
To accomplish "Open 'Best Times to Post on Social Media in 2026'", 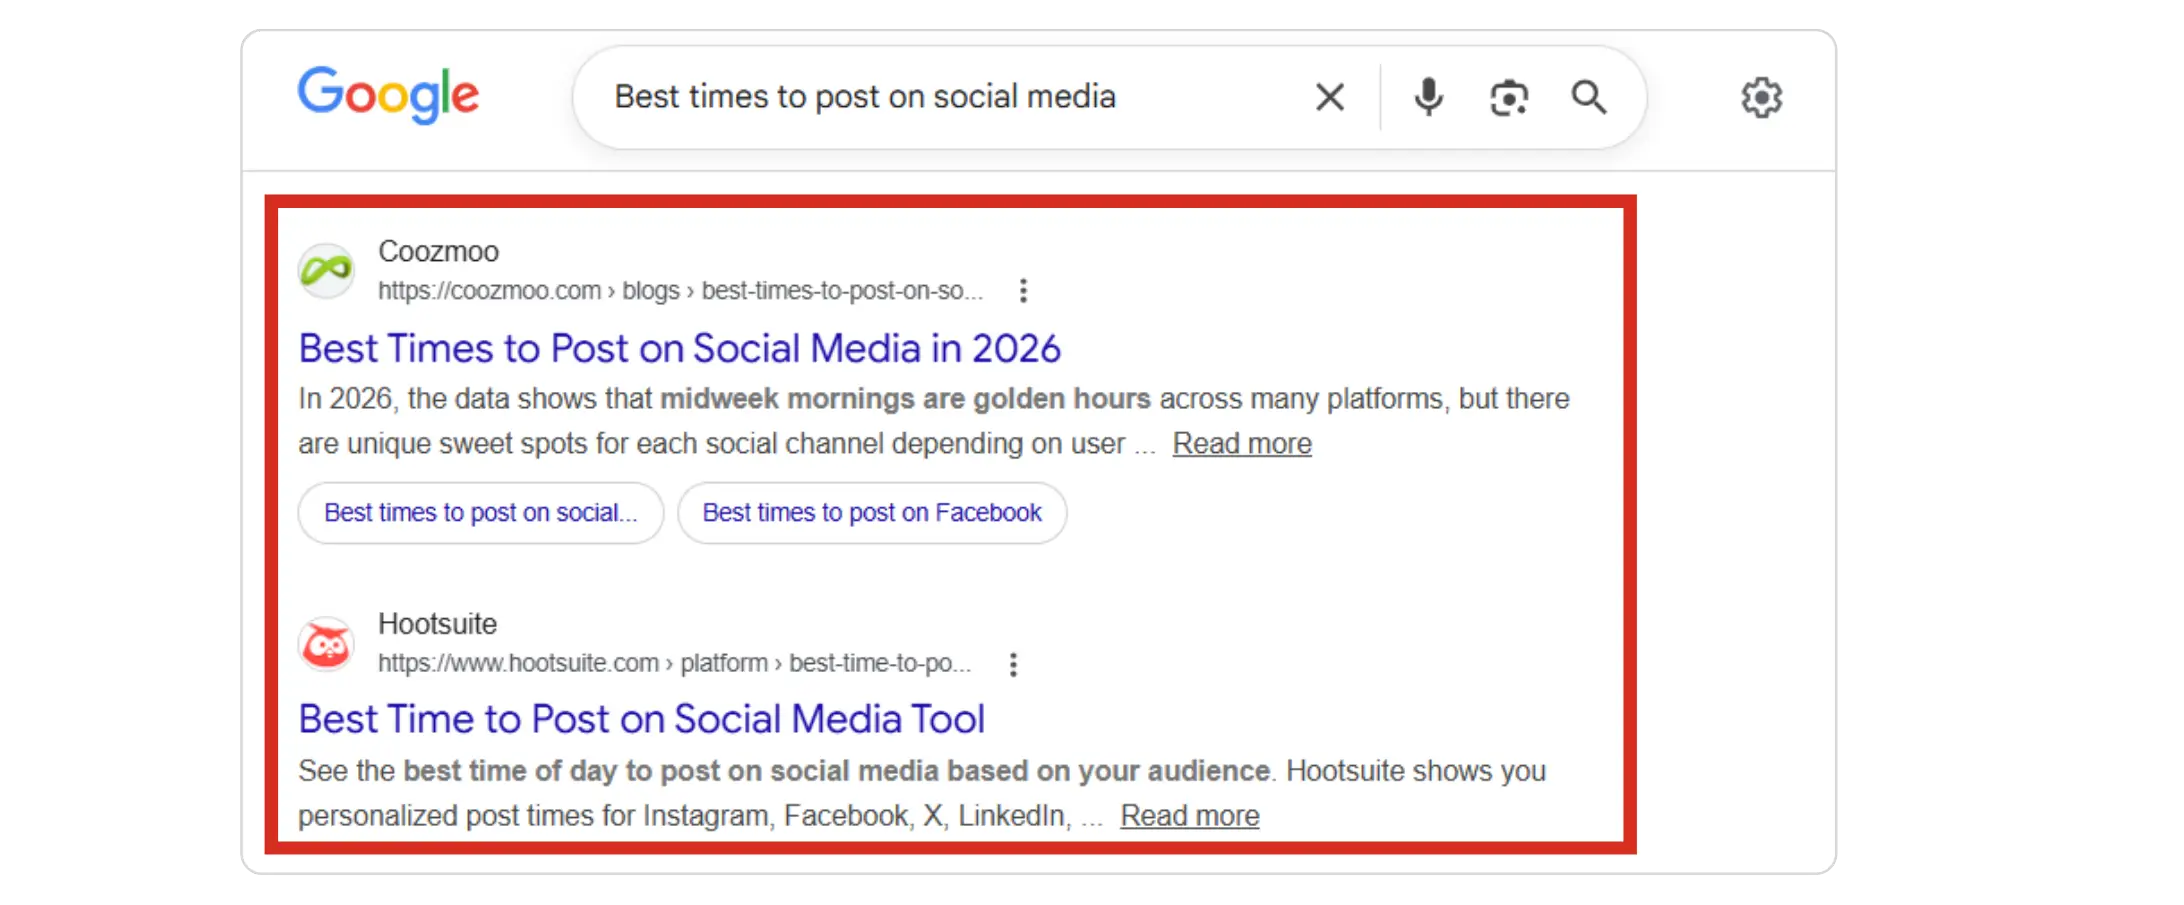I will coord(679,348).
